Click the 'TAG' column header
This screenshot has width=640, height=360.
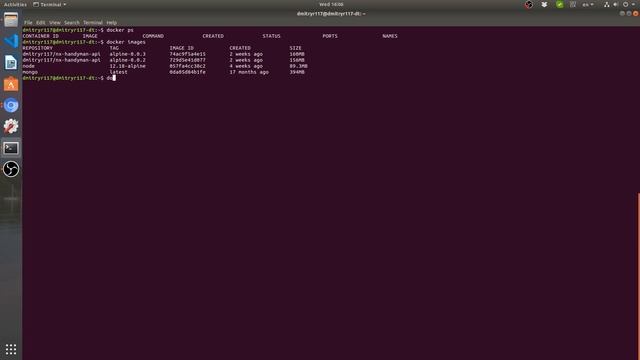pyautogui.click(x=114, y=48)
